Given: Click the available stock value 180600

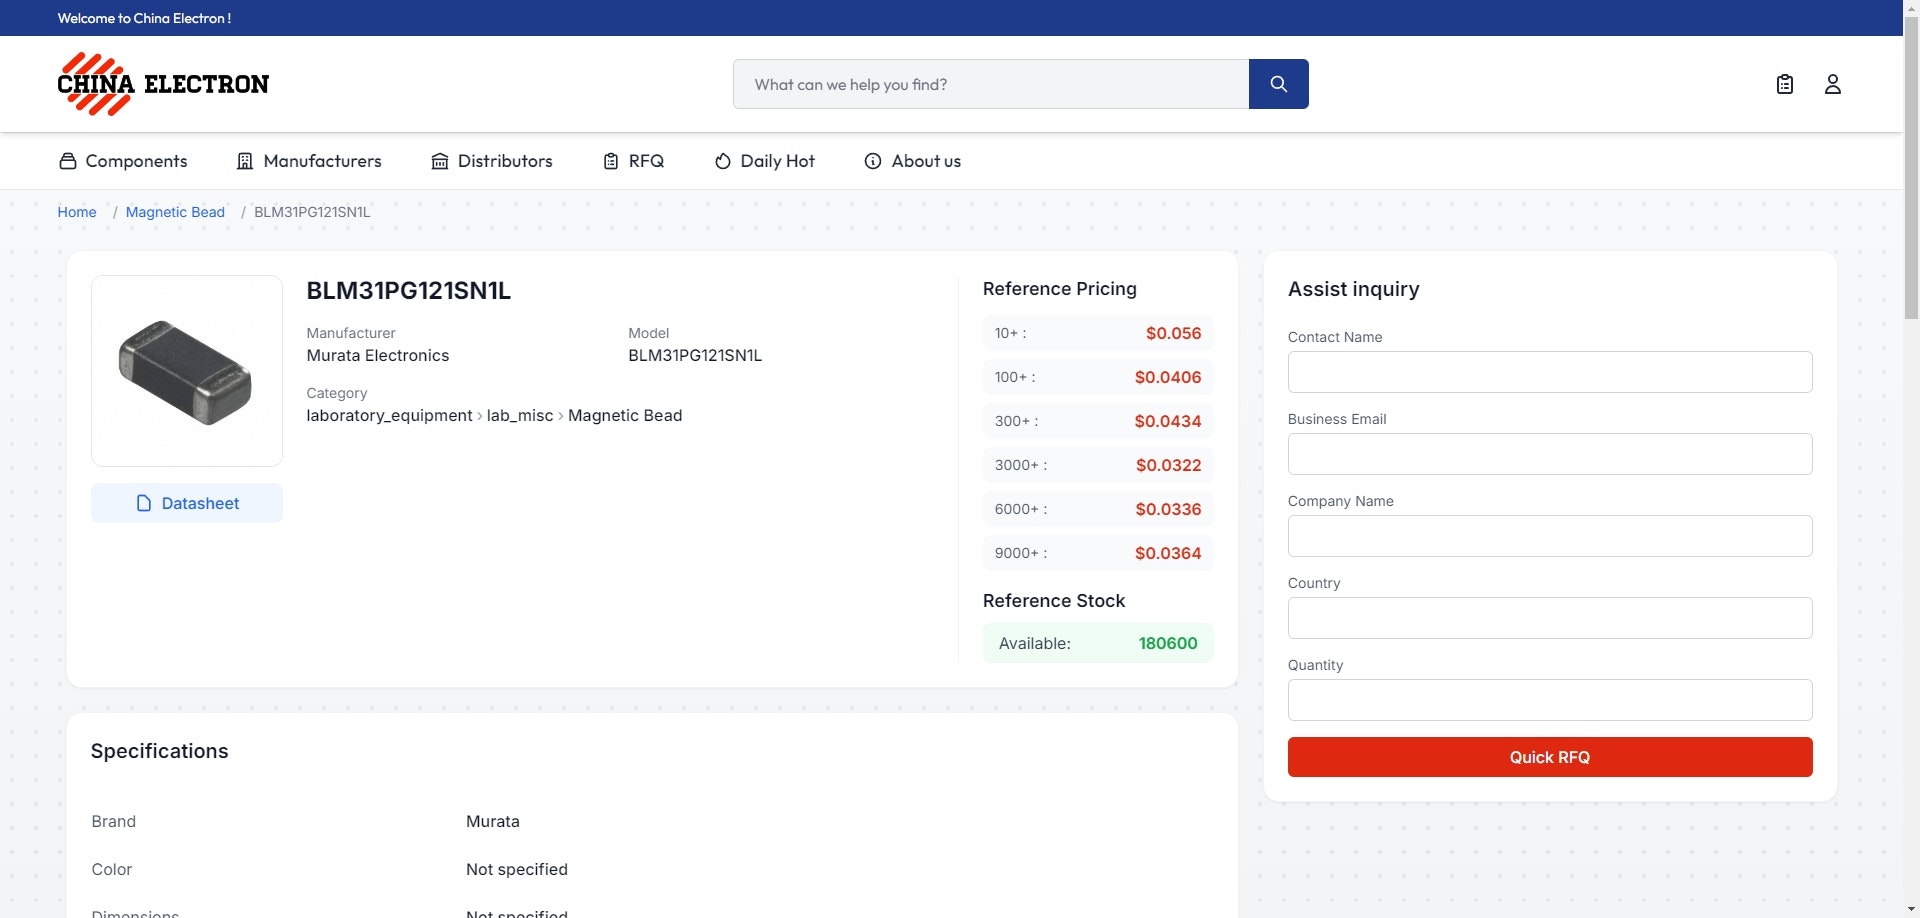Looking at the screenshot, I should click(1168, 643).
